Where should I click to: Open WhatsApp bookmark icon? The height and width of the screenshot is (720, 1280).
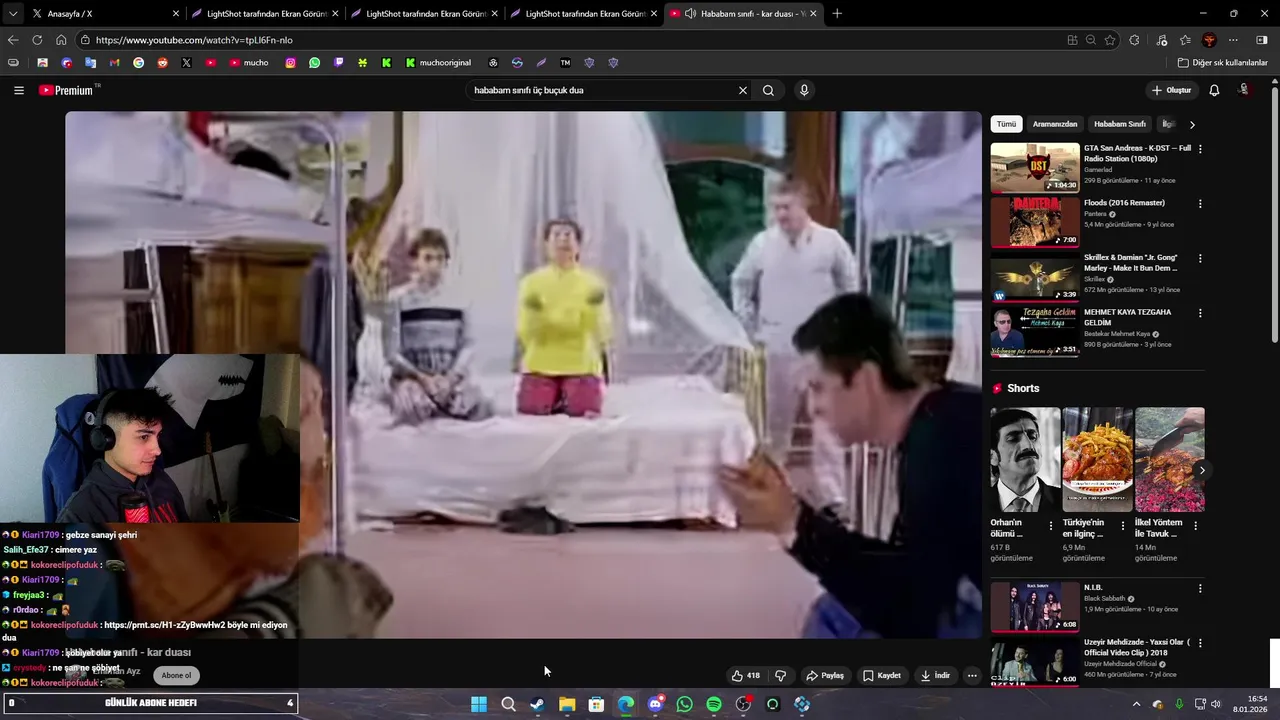click(314, 63)
